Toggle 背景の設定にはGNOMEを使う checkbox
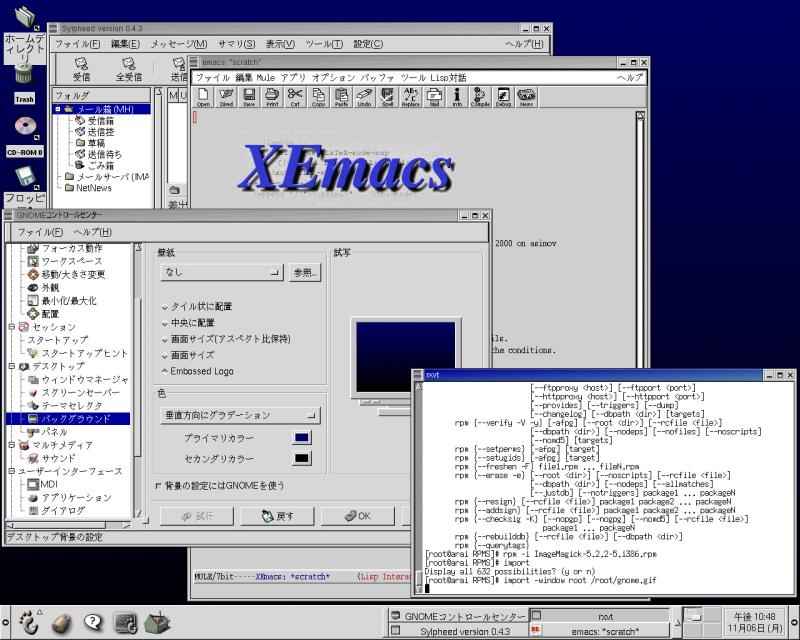800x640 pixels. tap(158, 486)
